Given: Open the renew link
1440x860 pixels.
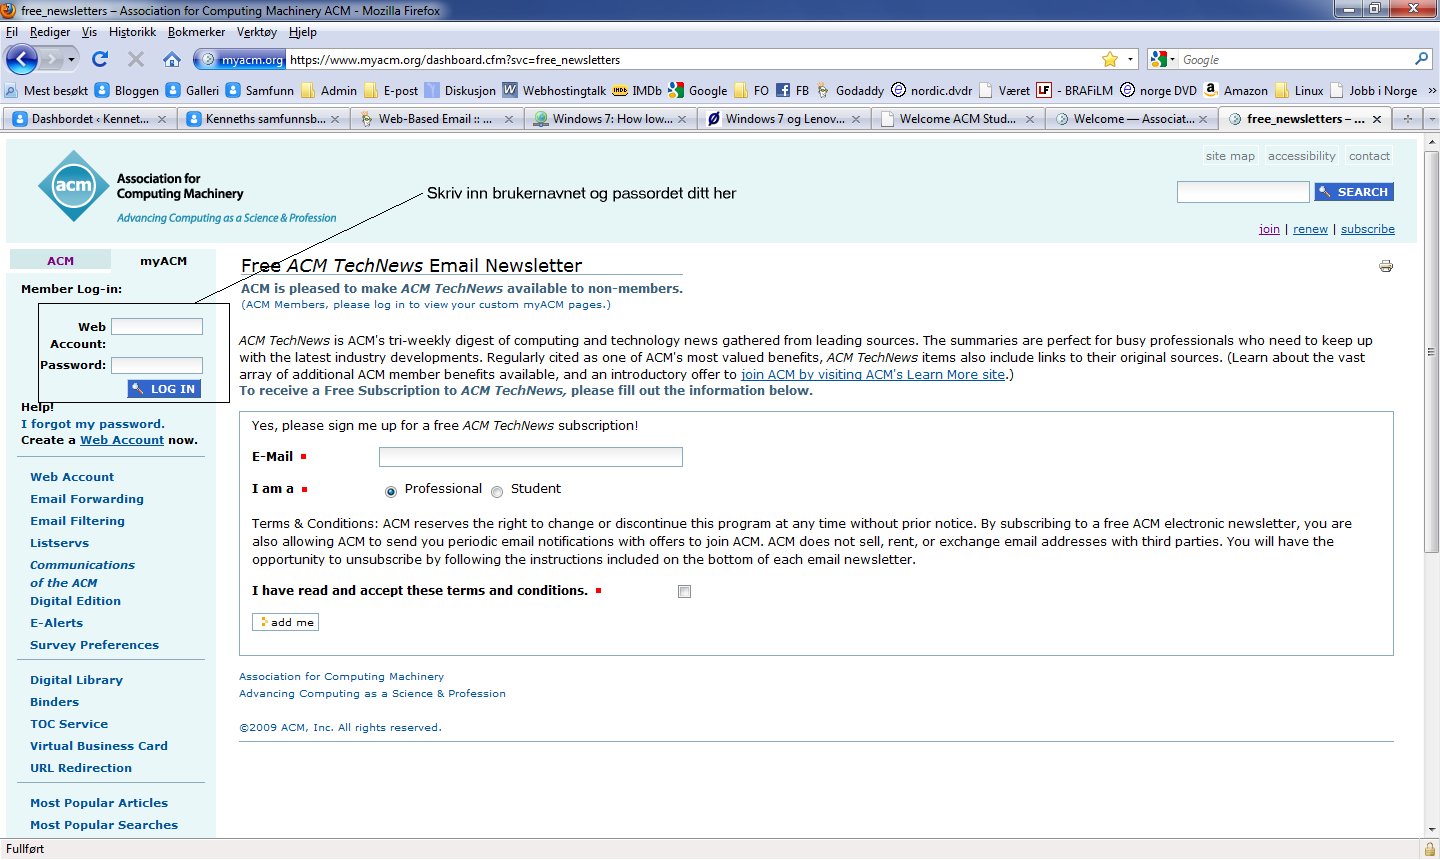Looking at the screenshot, I should pyautogui.click(x=1310, y=229).
